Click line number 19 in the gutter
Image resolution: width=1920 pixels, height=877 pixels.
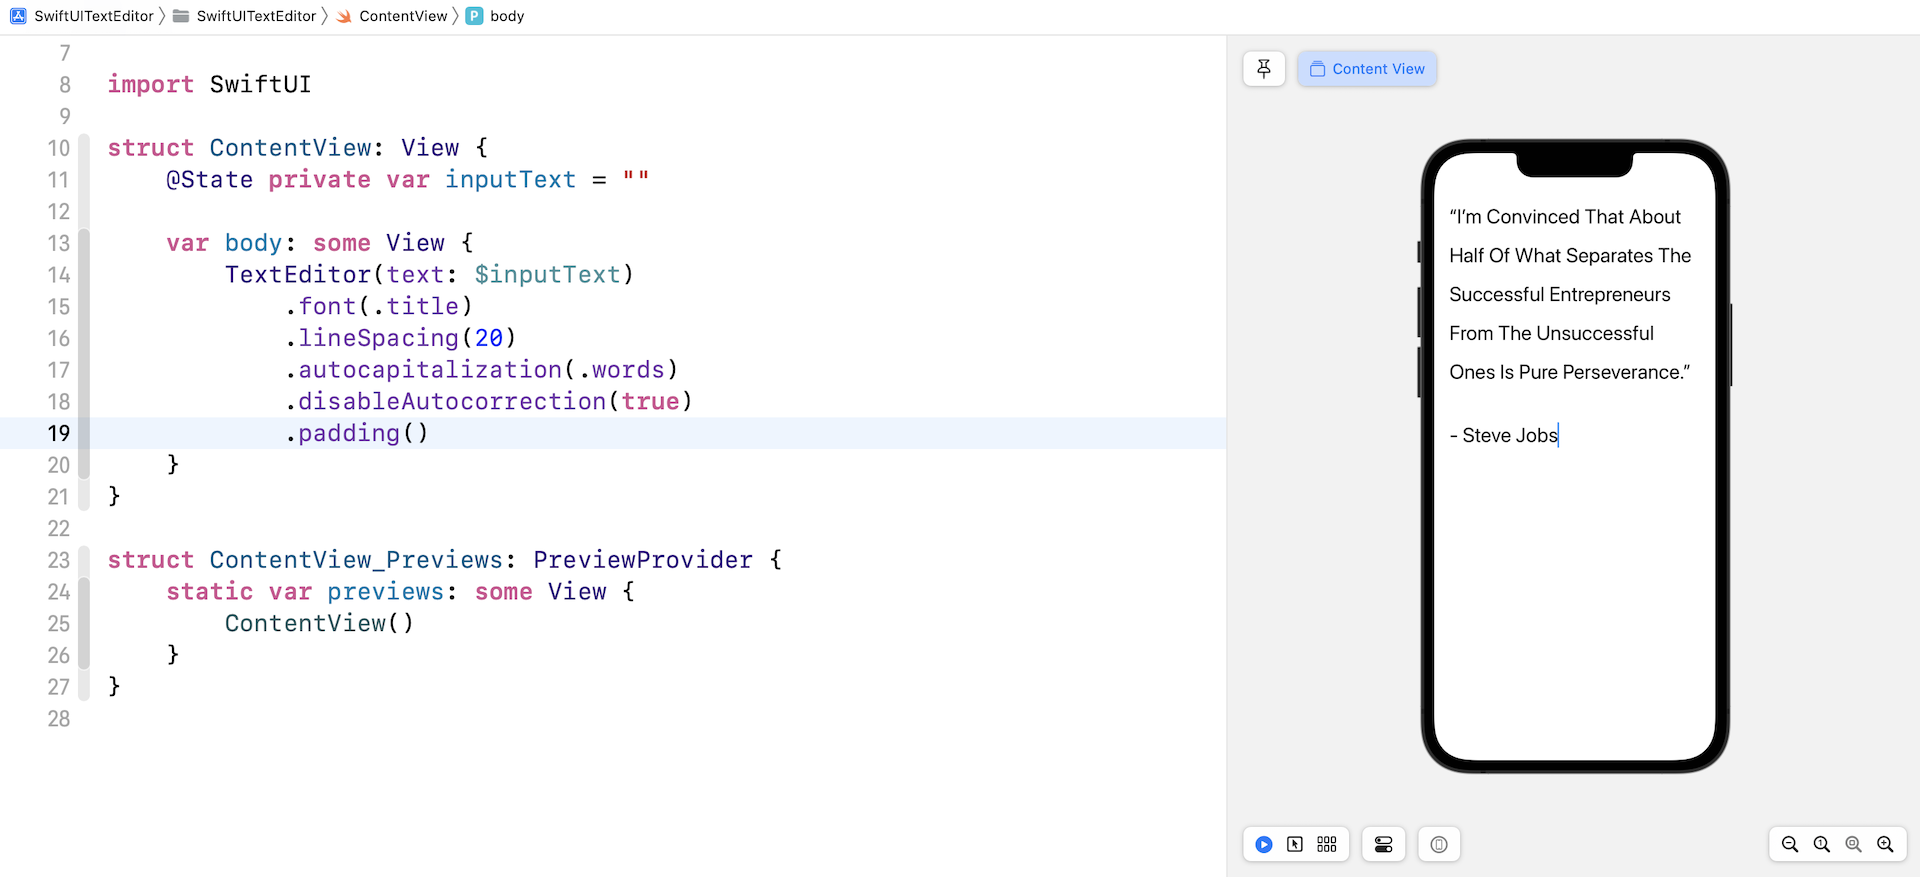click(x=59, y=433)
